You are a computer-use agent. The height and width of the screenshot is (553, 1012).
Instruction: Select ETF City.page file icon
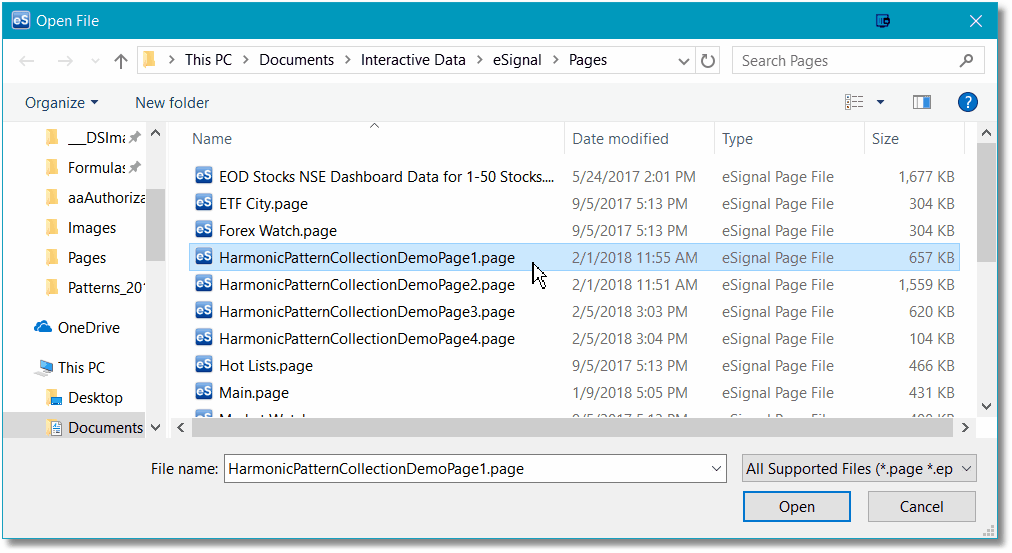point(204,203)
